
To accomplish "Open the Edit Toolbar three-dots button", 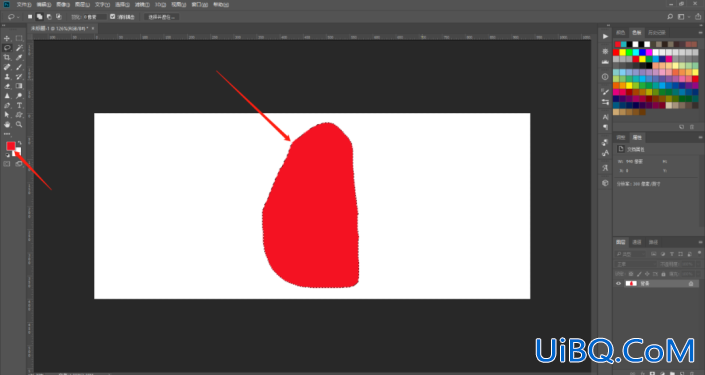I will (7, 134).
